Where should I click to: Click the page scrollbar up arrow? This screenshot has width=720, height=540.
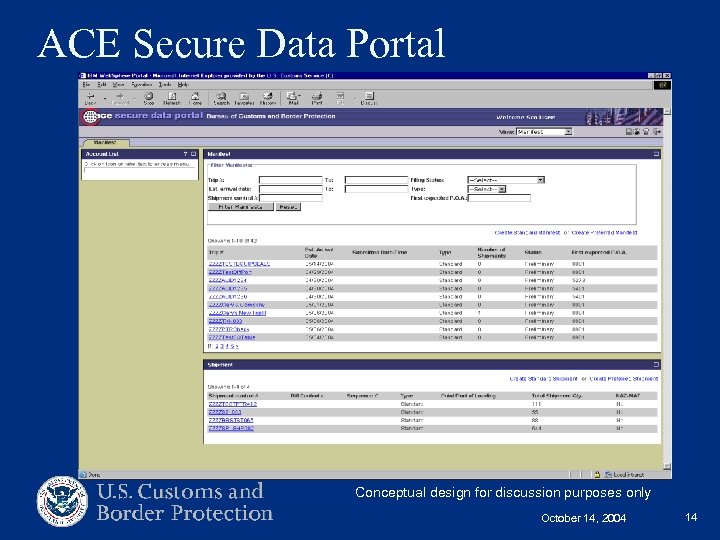tap(667, 111)
